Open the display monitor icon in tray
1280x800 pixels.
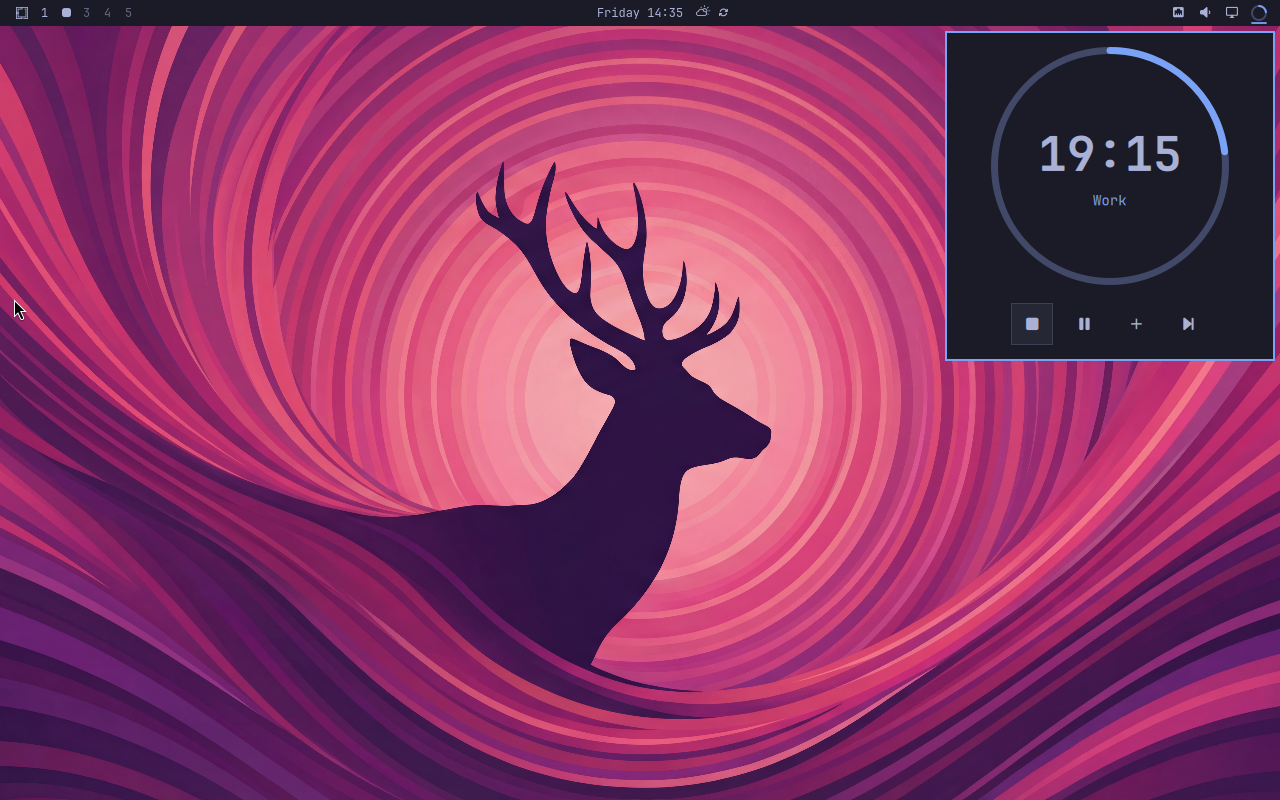coord(1232,13)
